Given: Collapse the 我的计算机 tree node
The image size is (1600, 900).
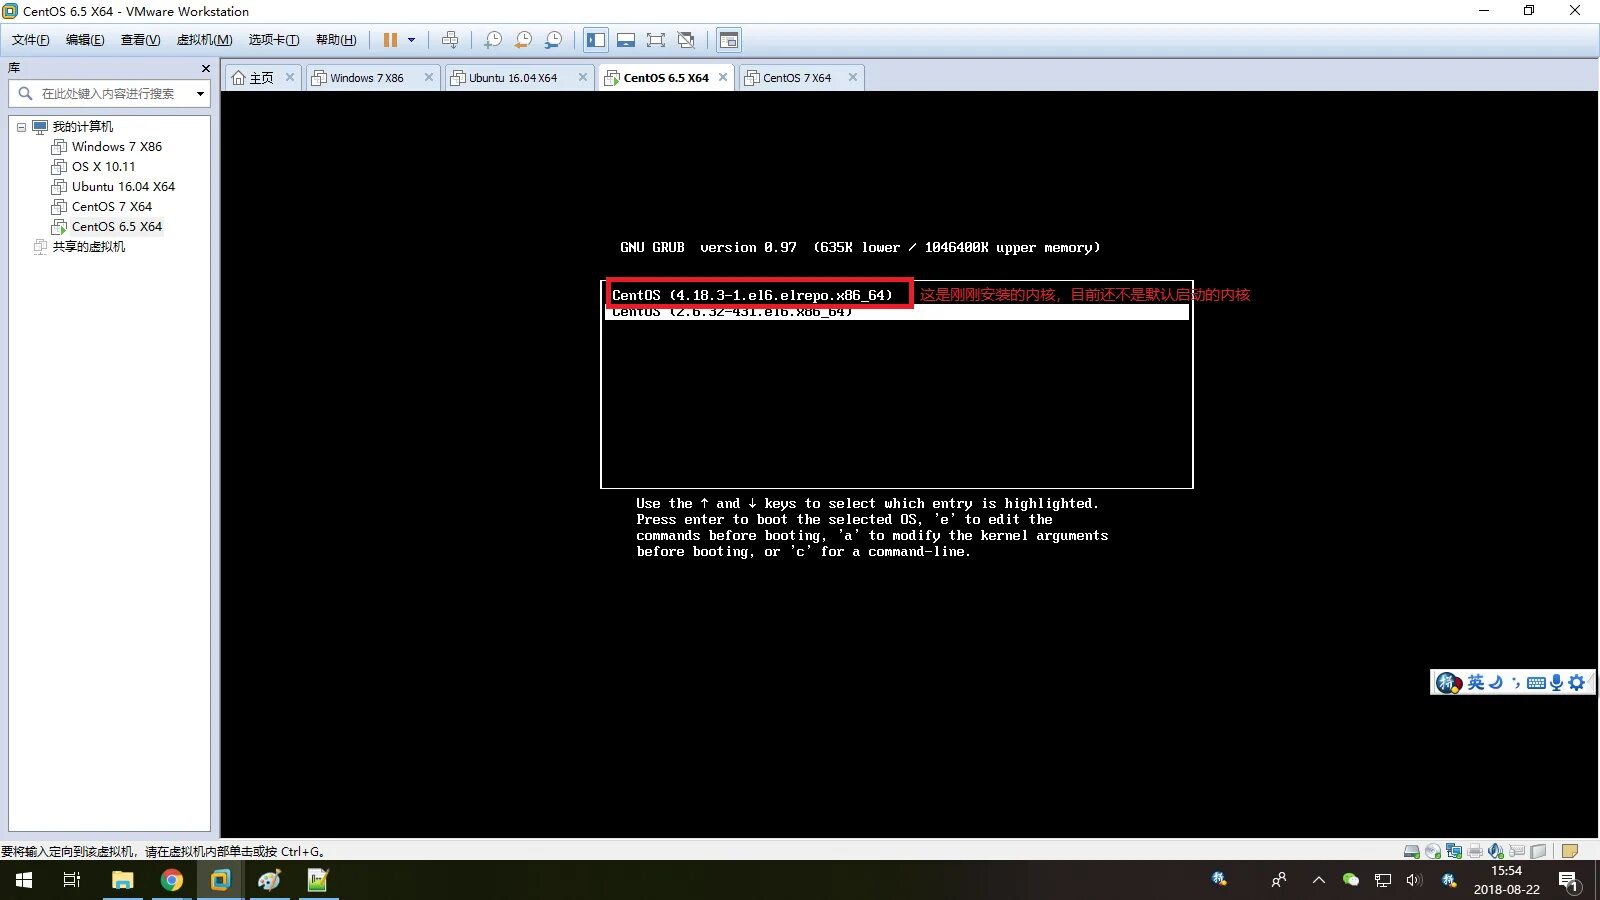Looking at the screenshot, I should (21, 127).
